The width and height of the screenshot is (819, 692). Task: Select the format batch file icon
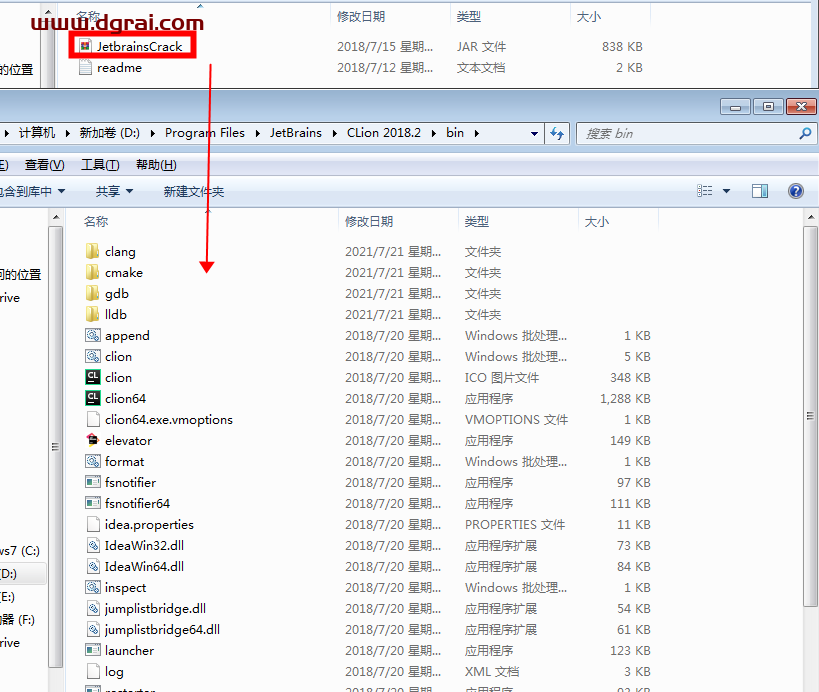click(93, 461)
